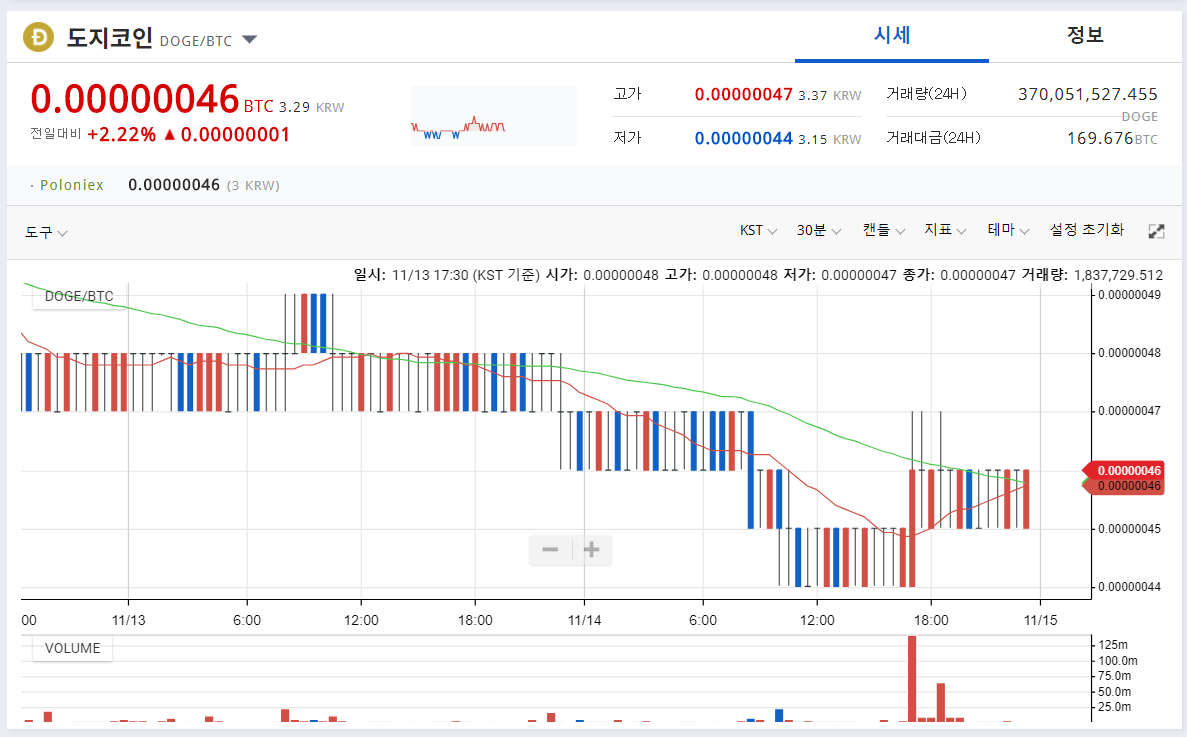
Task: Open the 도구 tools dropdown
Action: pyautogui.click(x=46, y=232)
